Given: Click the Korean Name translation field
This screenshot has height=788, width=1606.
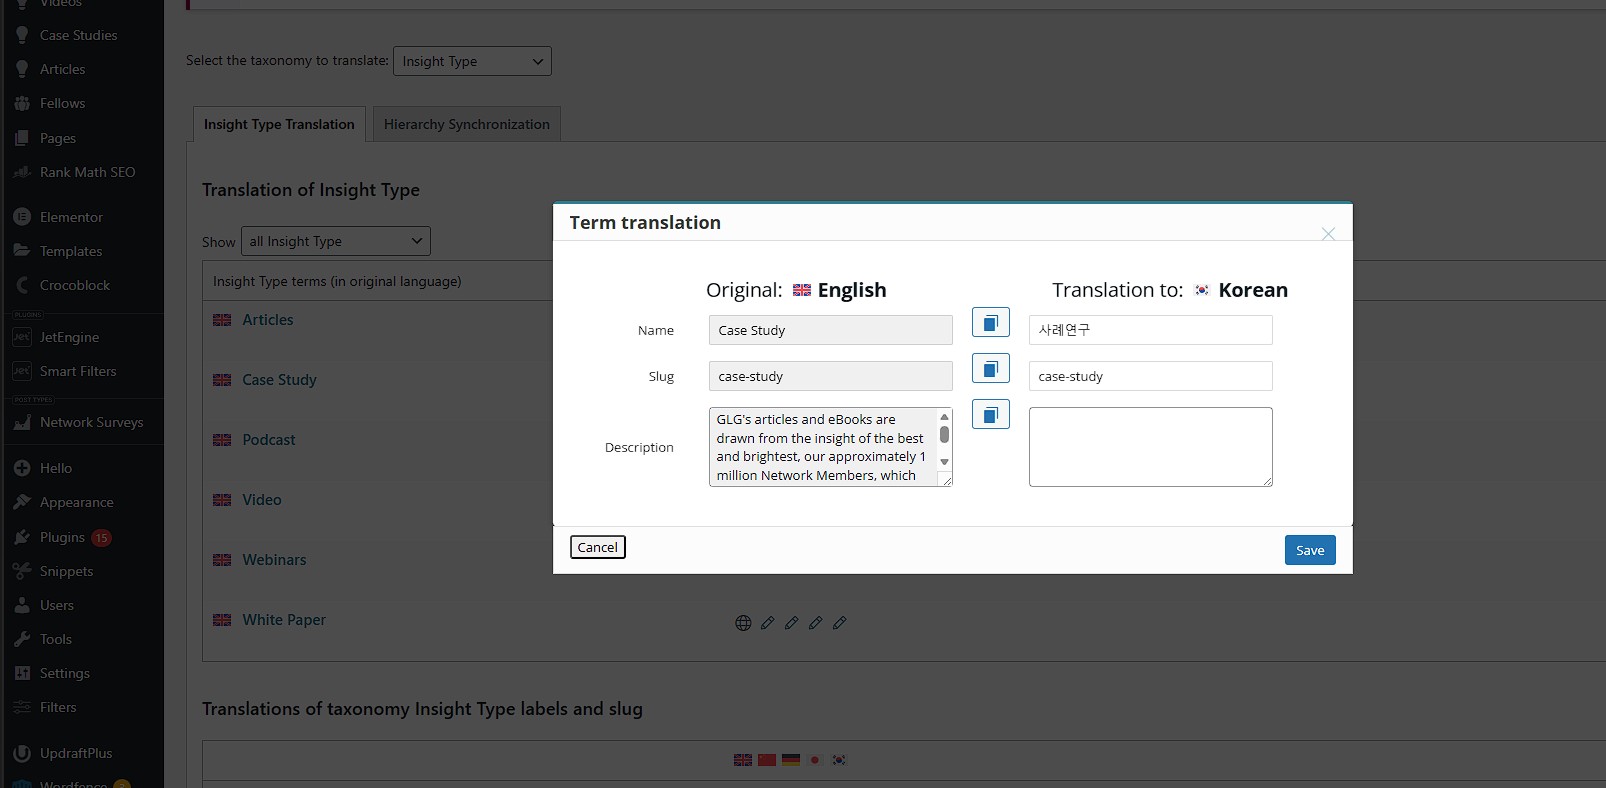Looking at the screenshot, I should click(1150, 330).
